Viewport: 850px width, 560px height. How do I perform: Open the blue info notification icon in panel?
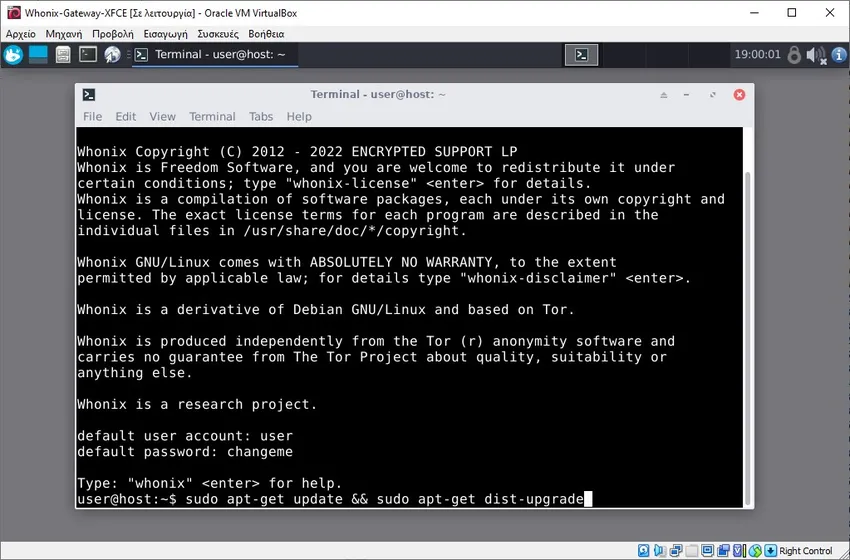(839, 55)
